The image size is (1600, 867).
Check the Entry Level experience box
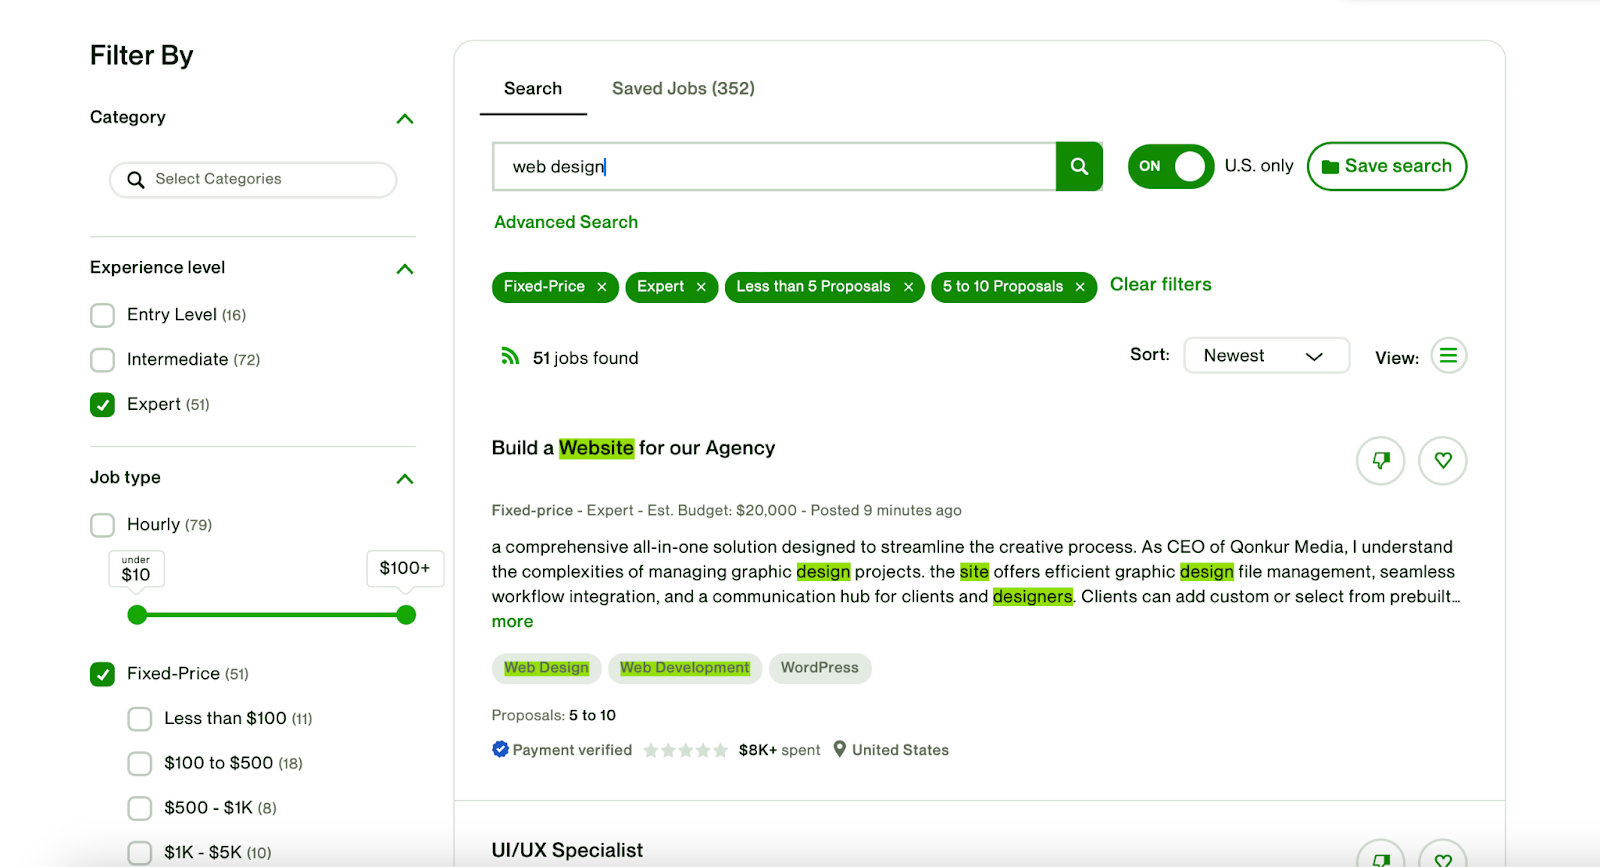[x=102, y=316]
